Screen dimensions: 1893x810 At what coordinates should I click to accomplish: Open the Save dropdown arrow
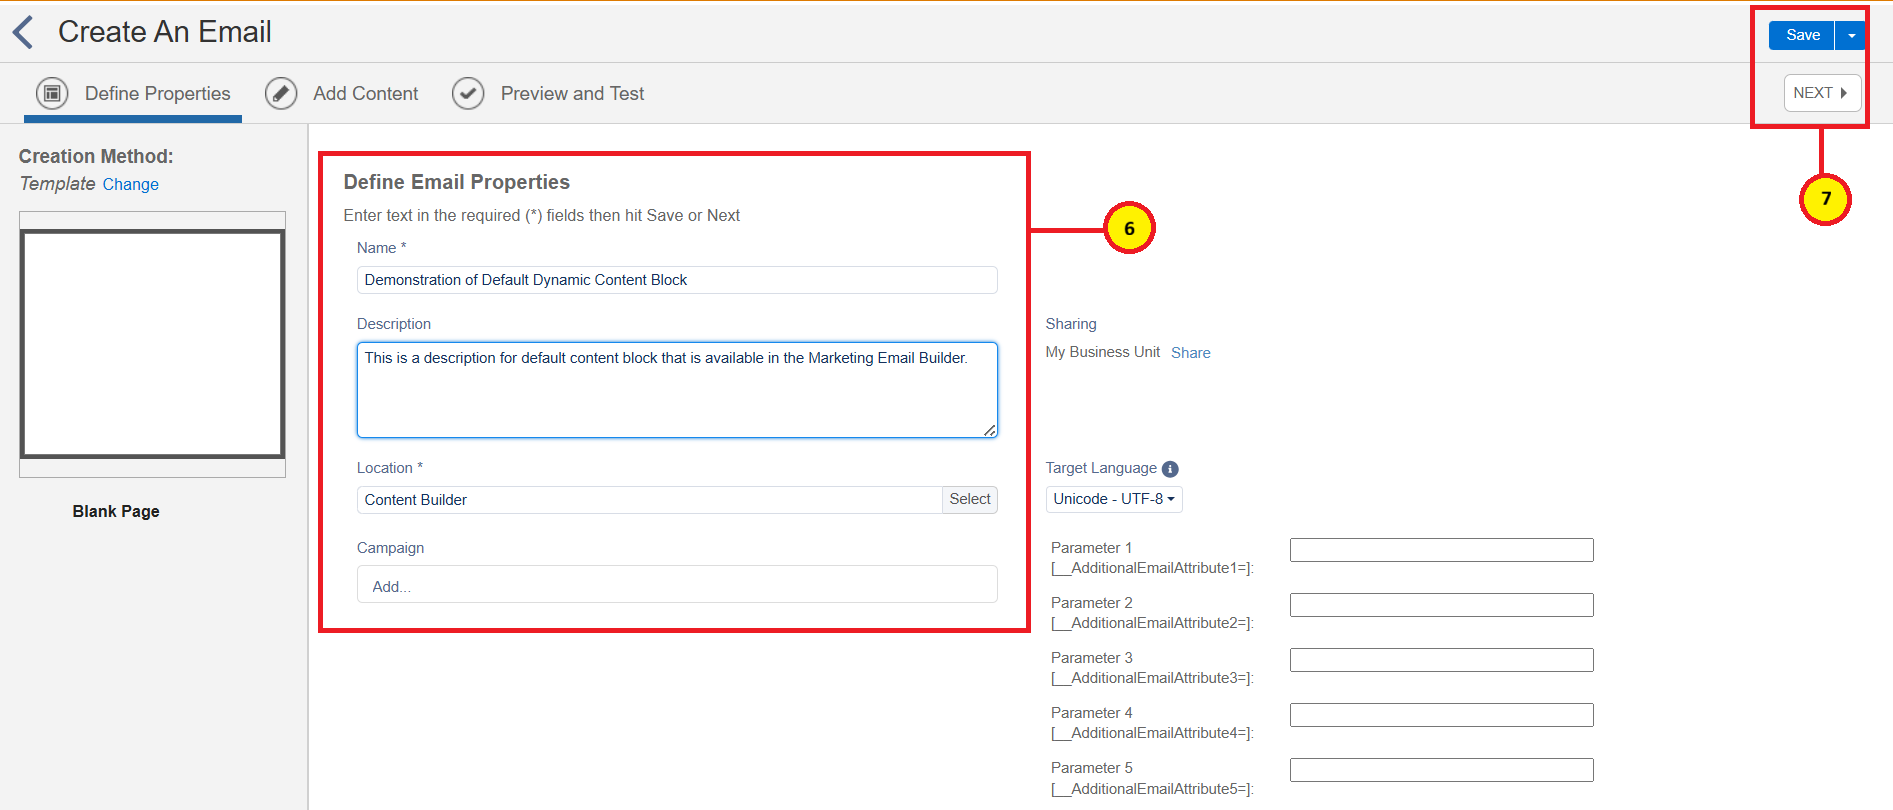click(x=1851, y=35)
